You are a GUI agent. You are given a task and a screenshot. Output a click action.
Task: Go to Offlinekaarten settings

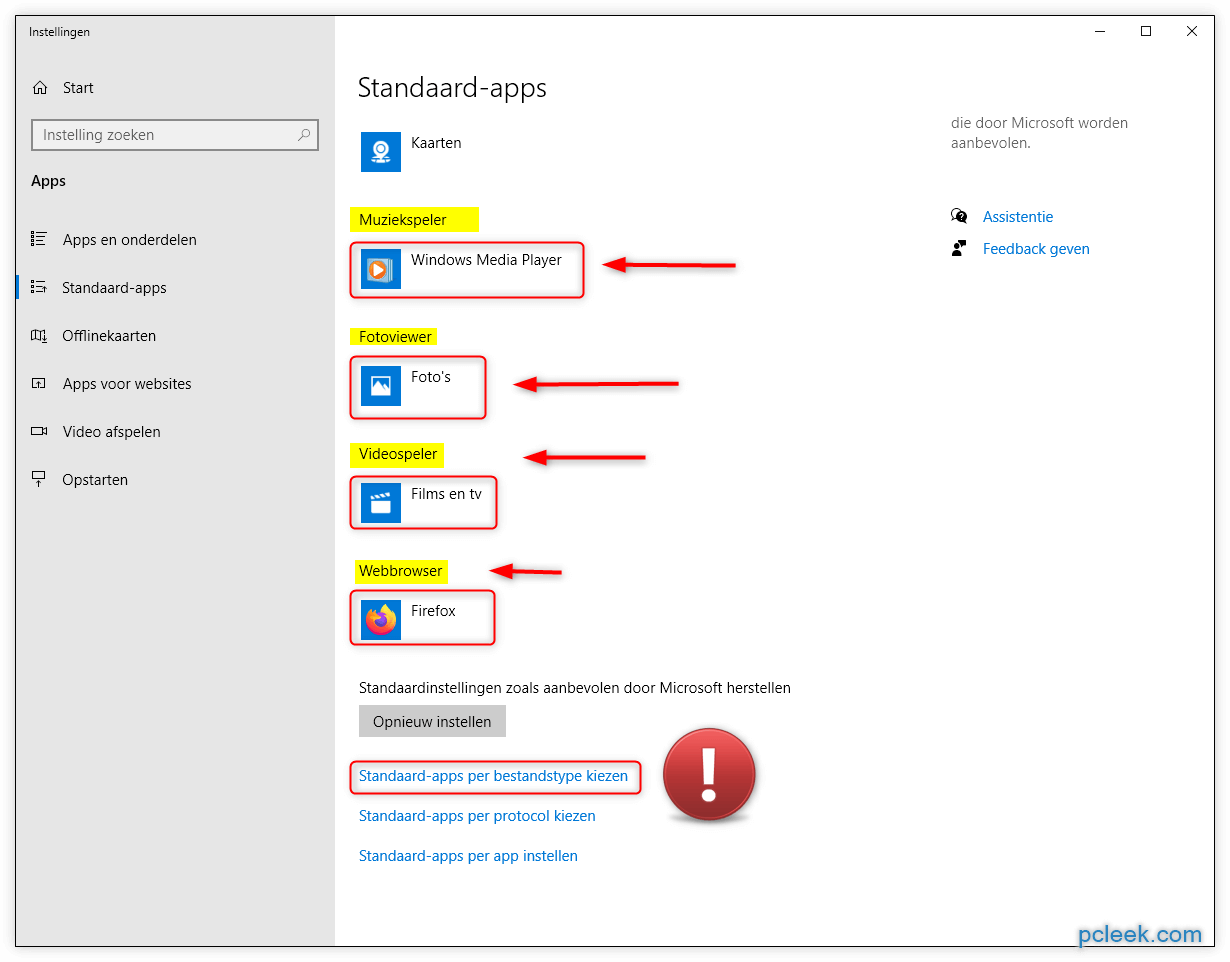[x=109, y=336]
